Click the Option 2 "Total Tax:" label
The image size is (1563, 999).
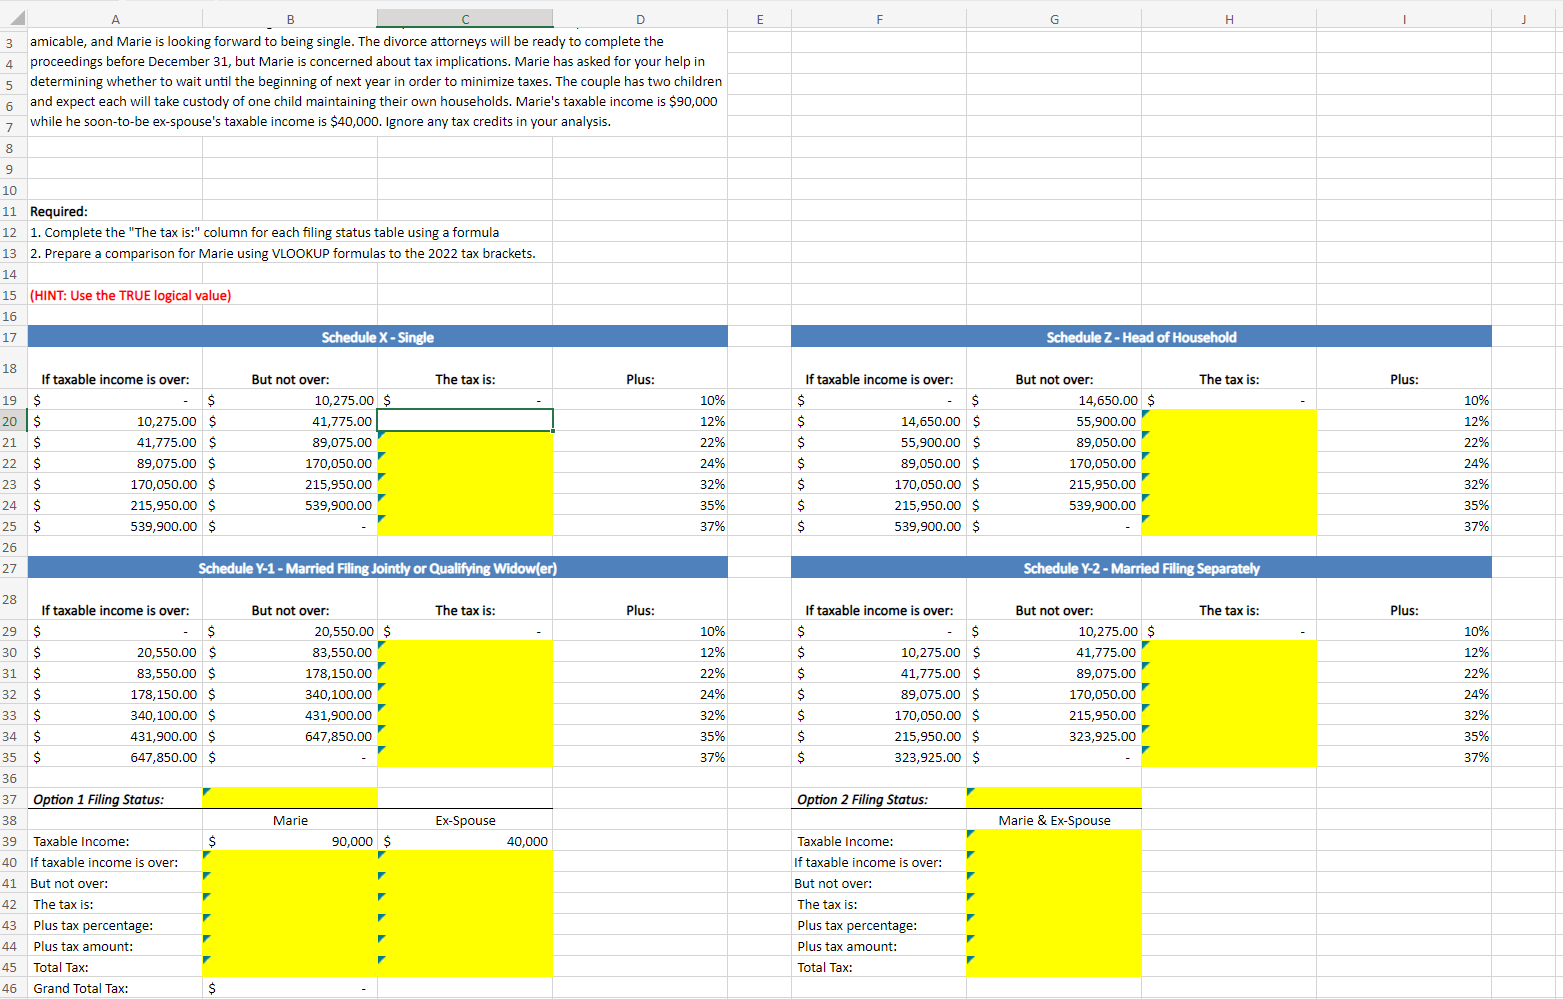825,967
